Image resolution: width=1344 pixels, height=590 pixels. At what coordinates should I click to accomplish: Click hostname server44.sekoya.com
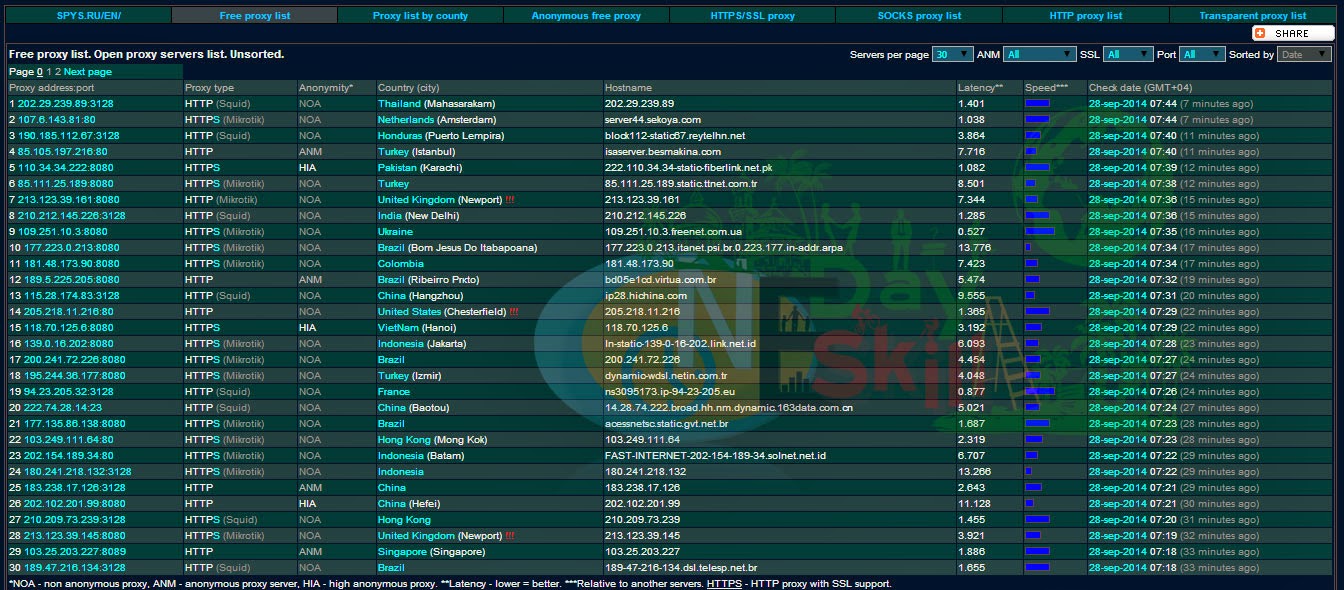653,120
